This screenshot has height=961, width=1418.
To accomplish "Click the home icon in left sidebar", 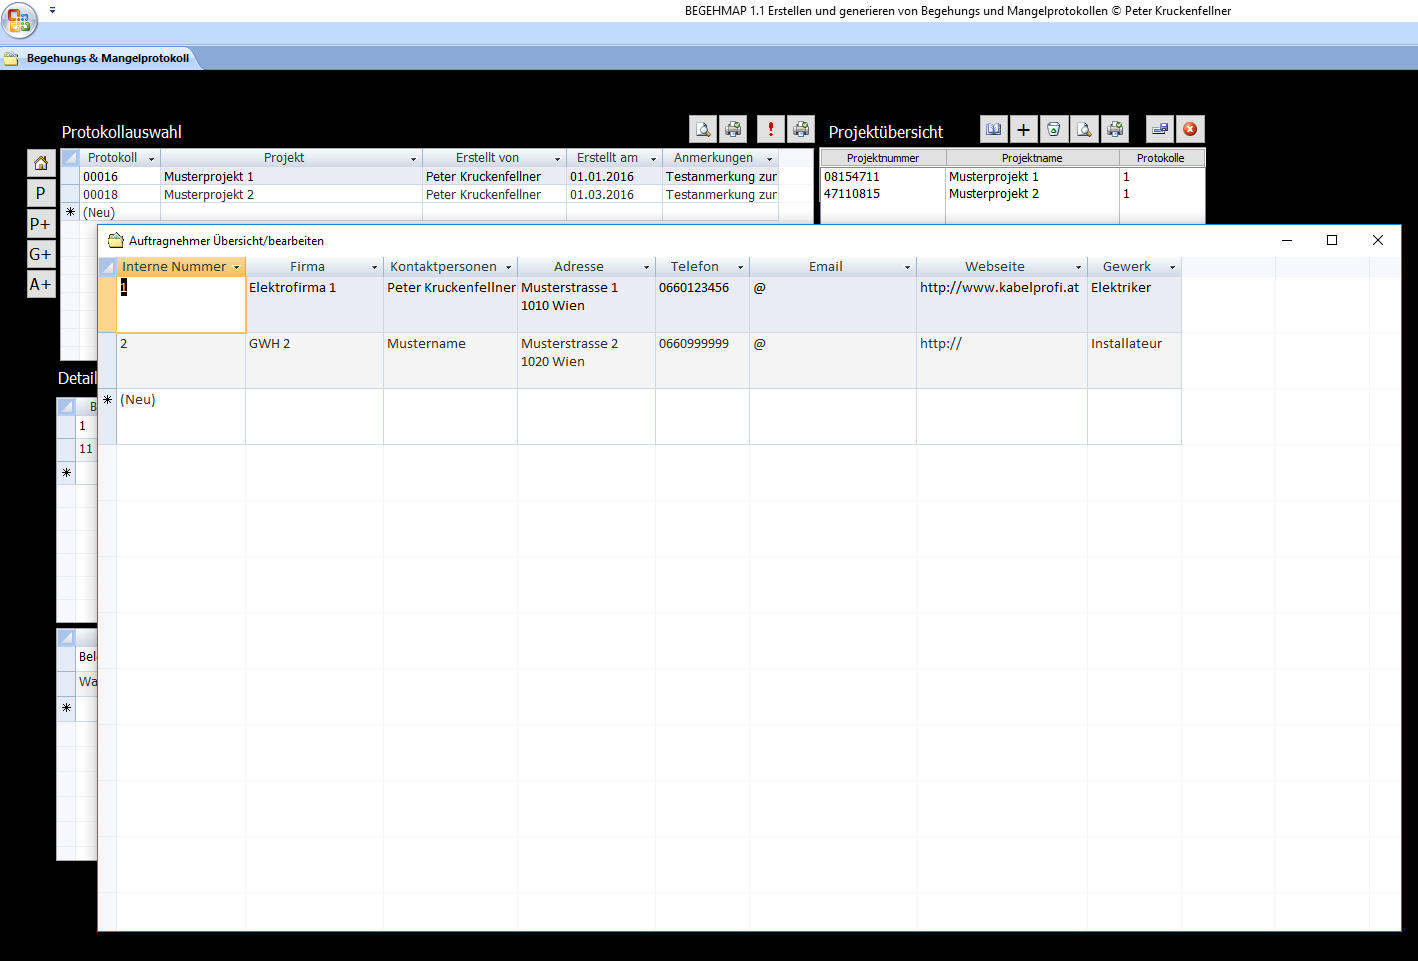I will coord(40,163).
